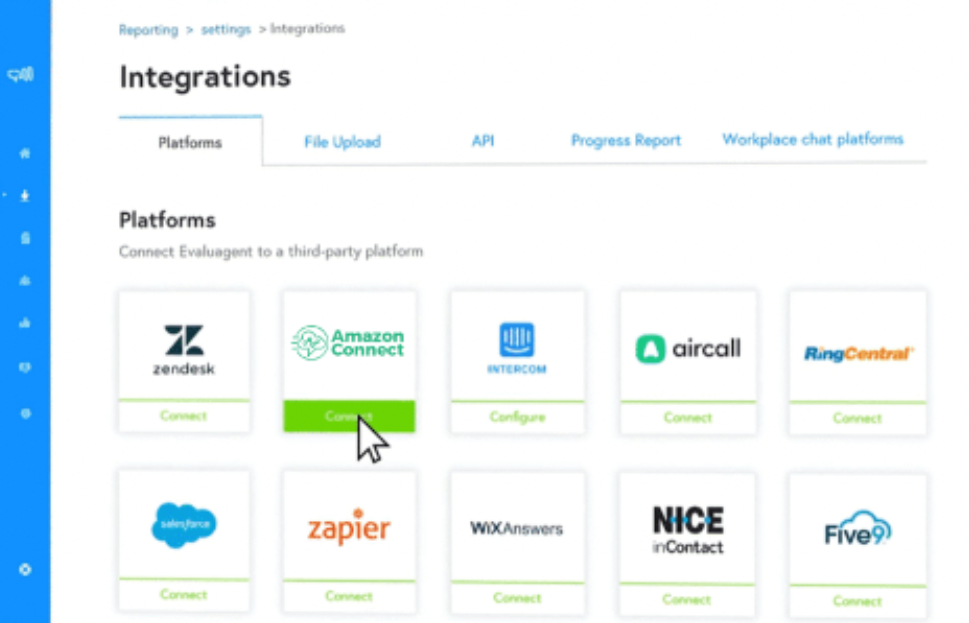Connect the Zendesk integration

pyautogui.click(x=184, y=416)
